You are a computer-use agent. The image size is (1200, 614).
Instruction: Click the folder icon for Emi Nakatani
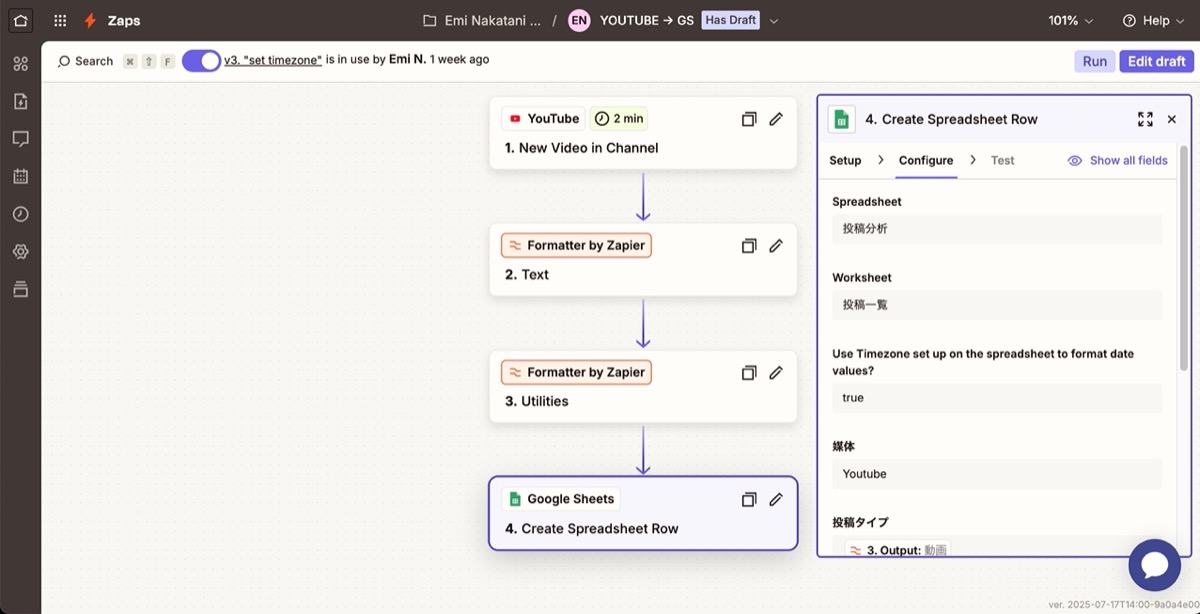pyautogui.click(x=430, y=20)
